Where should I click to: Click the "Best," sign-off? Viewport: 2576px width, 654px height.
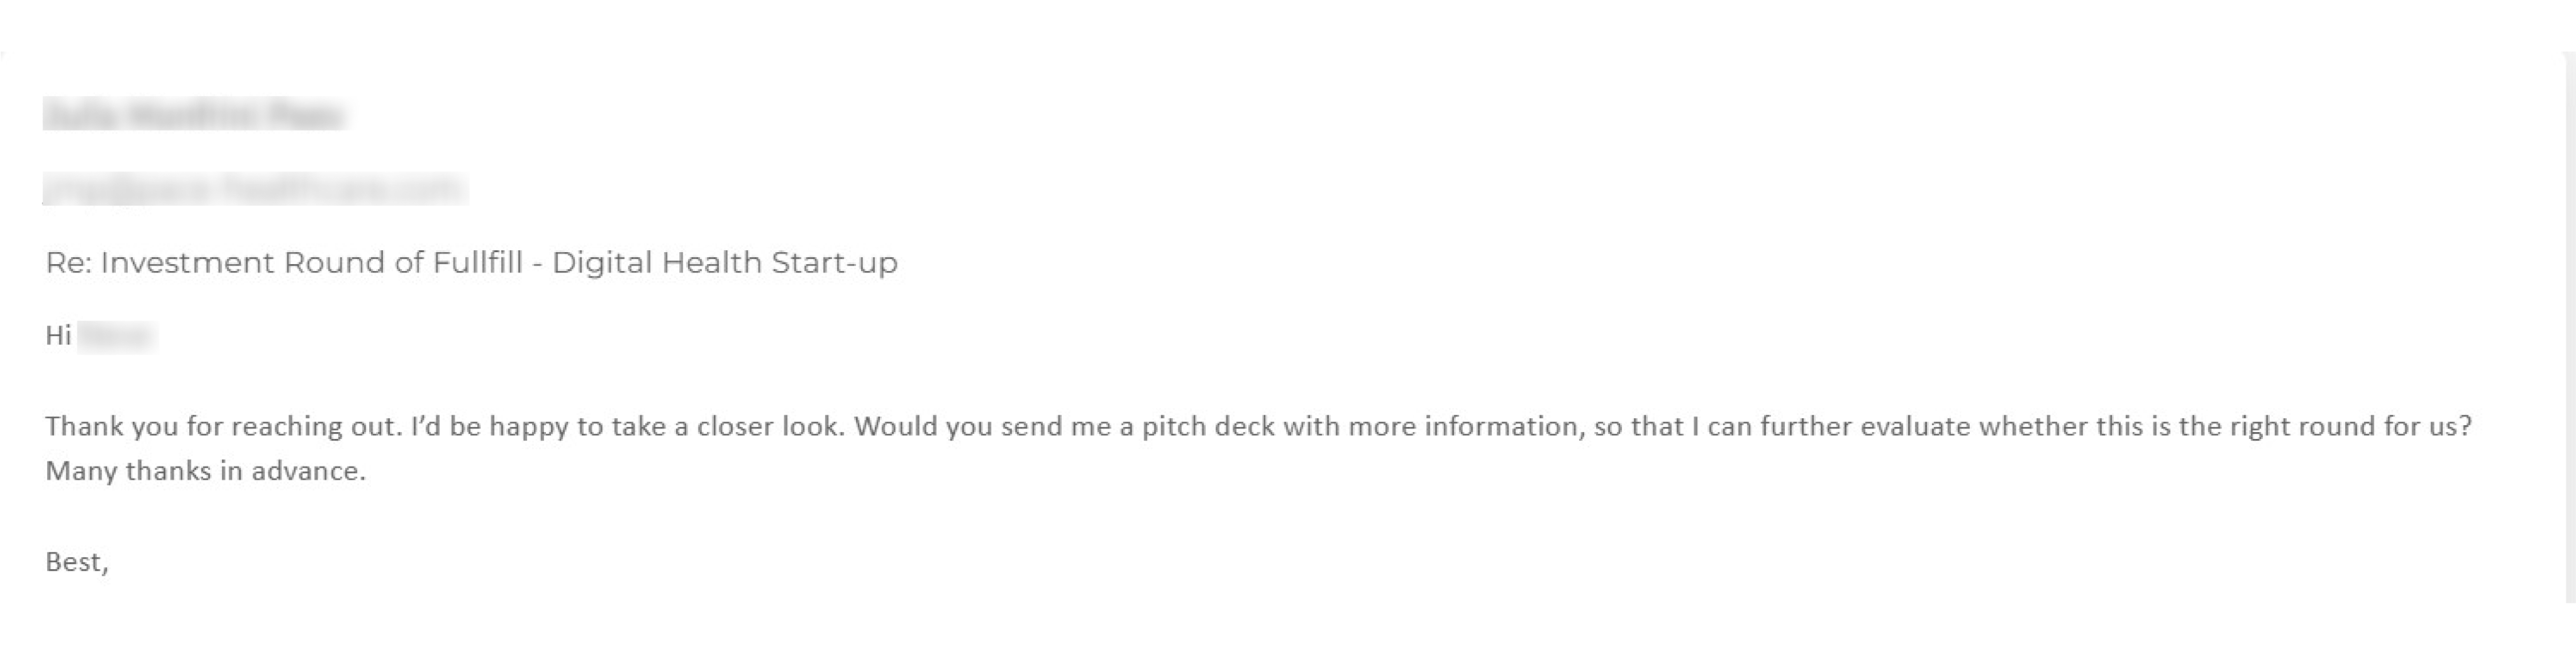[77, 562]
